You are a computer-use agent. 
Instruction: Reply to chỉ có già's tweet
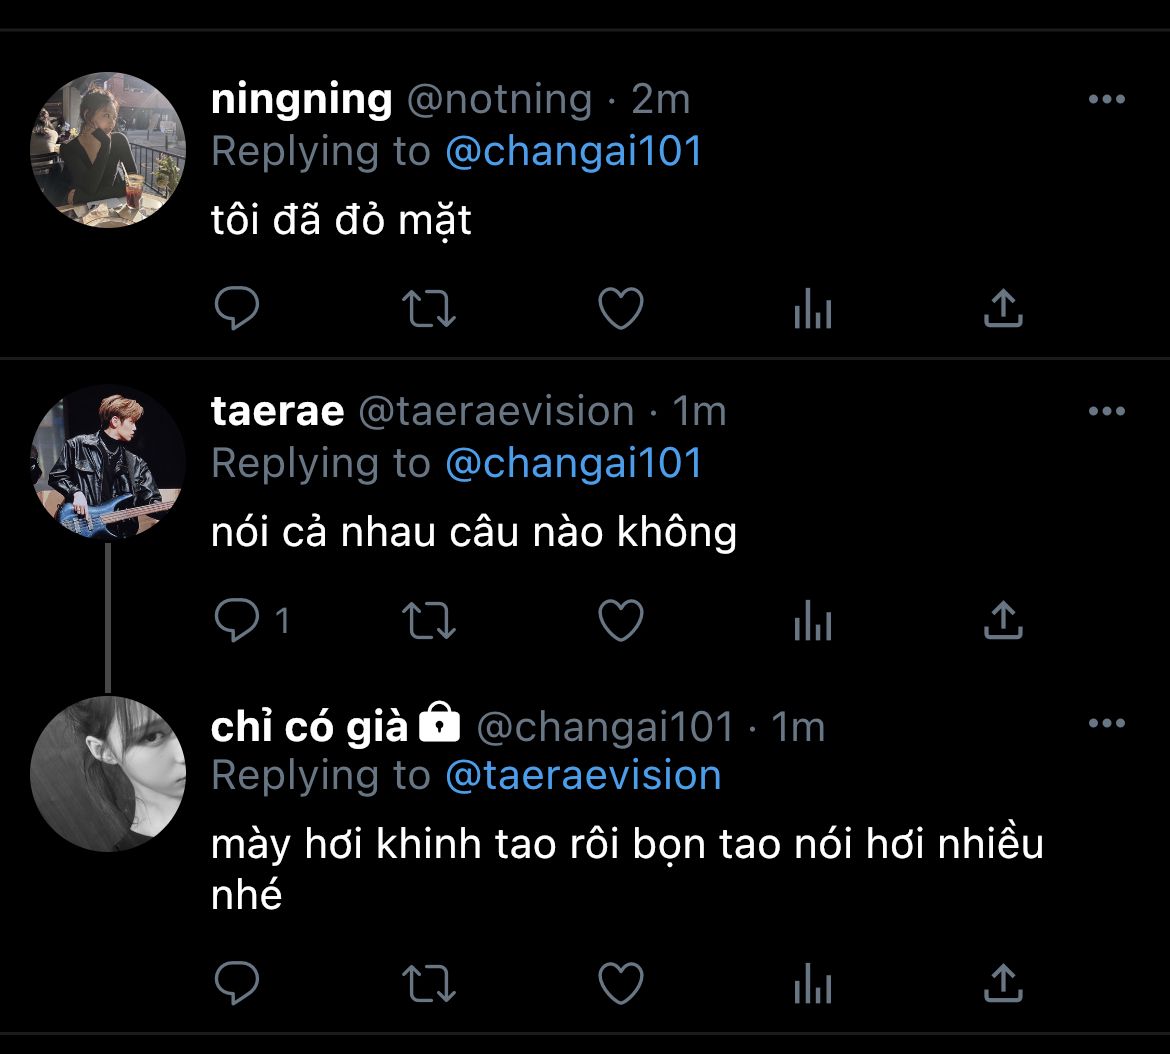coord(237,983)
